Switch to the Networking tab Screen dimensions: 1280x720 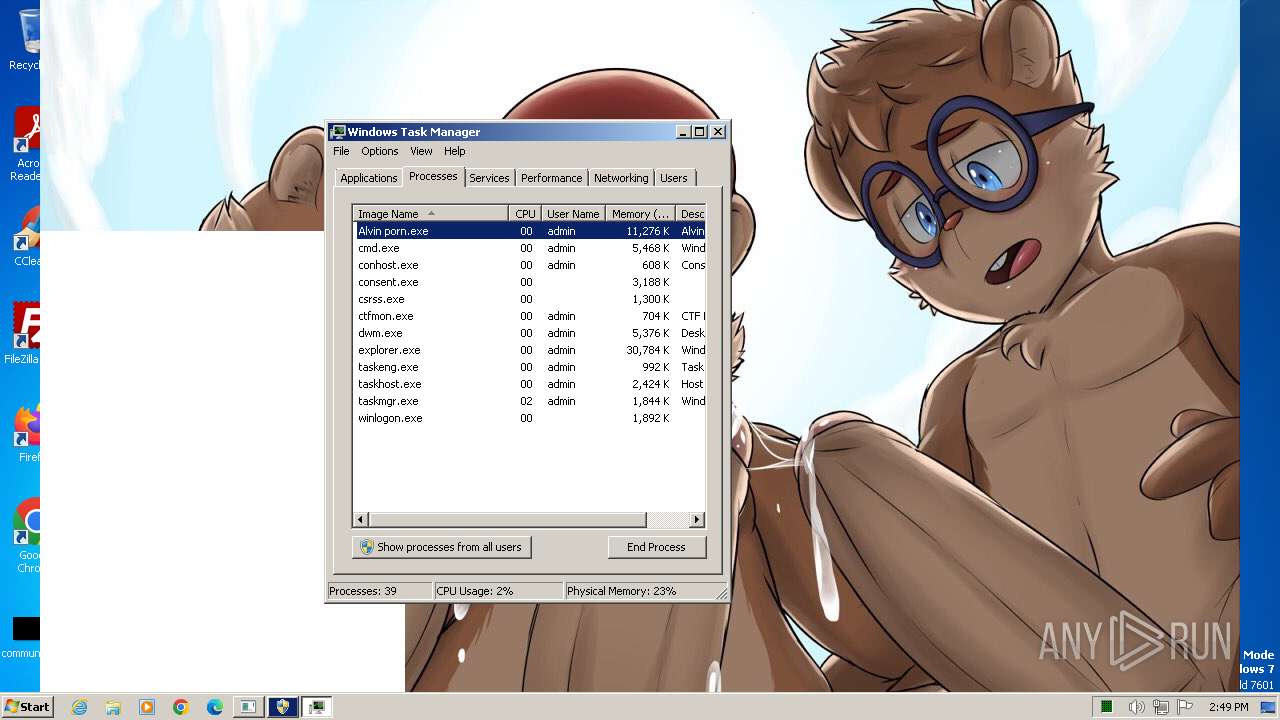tap(621, 178)
